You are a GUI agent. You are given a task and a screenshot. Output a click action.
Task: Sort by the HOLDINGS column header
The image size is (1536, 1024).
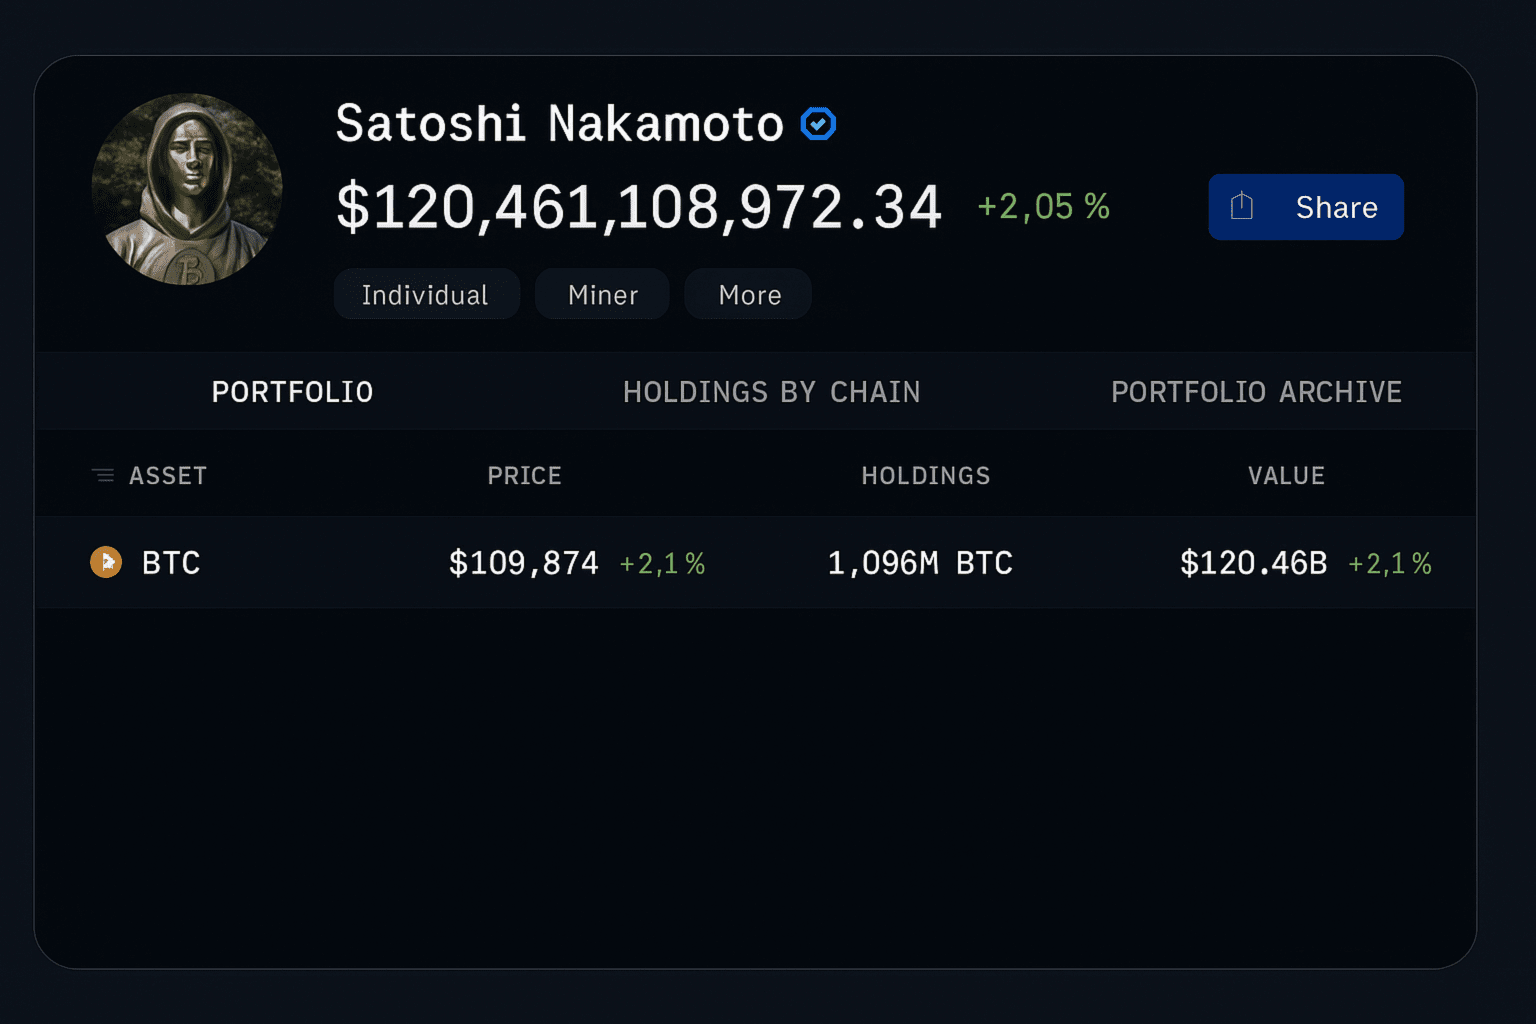click(925, 476)
